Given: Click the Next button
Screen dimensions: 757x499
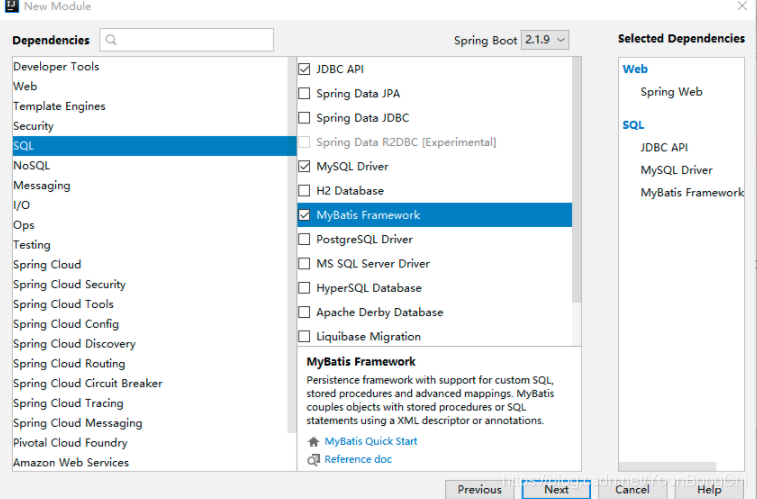Looking at the screenshot, I should tap(556, 489).
